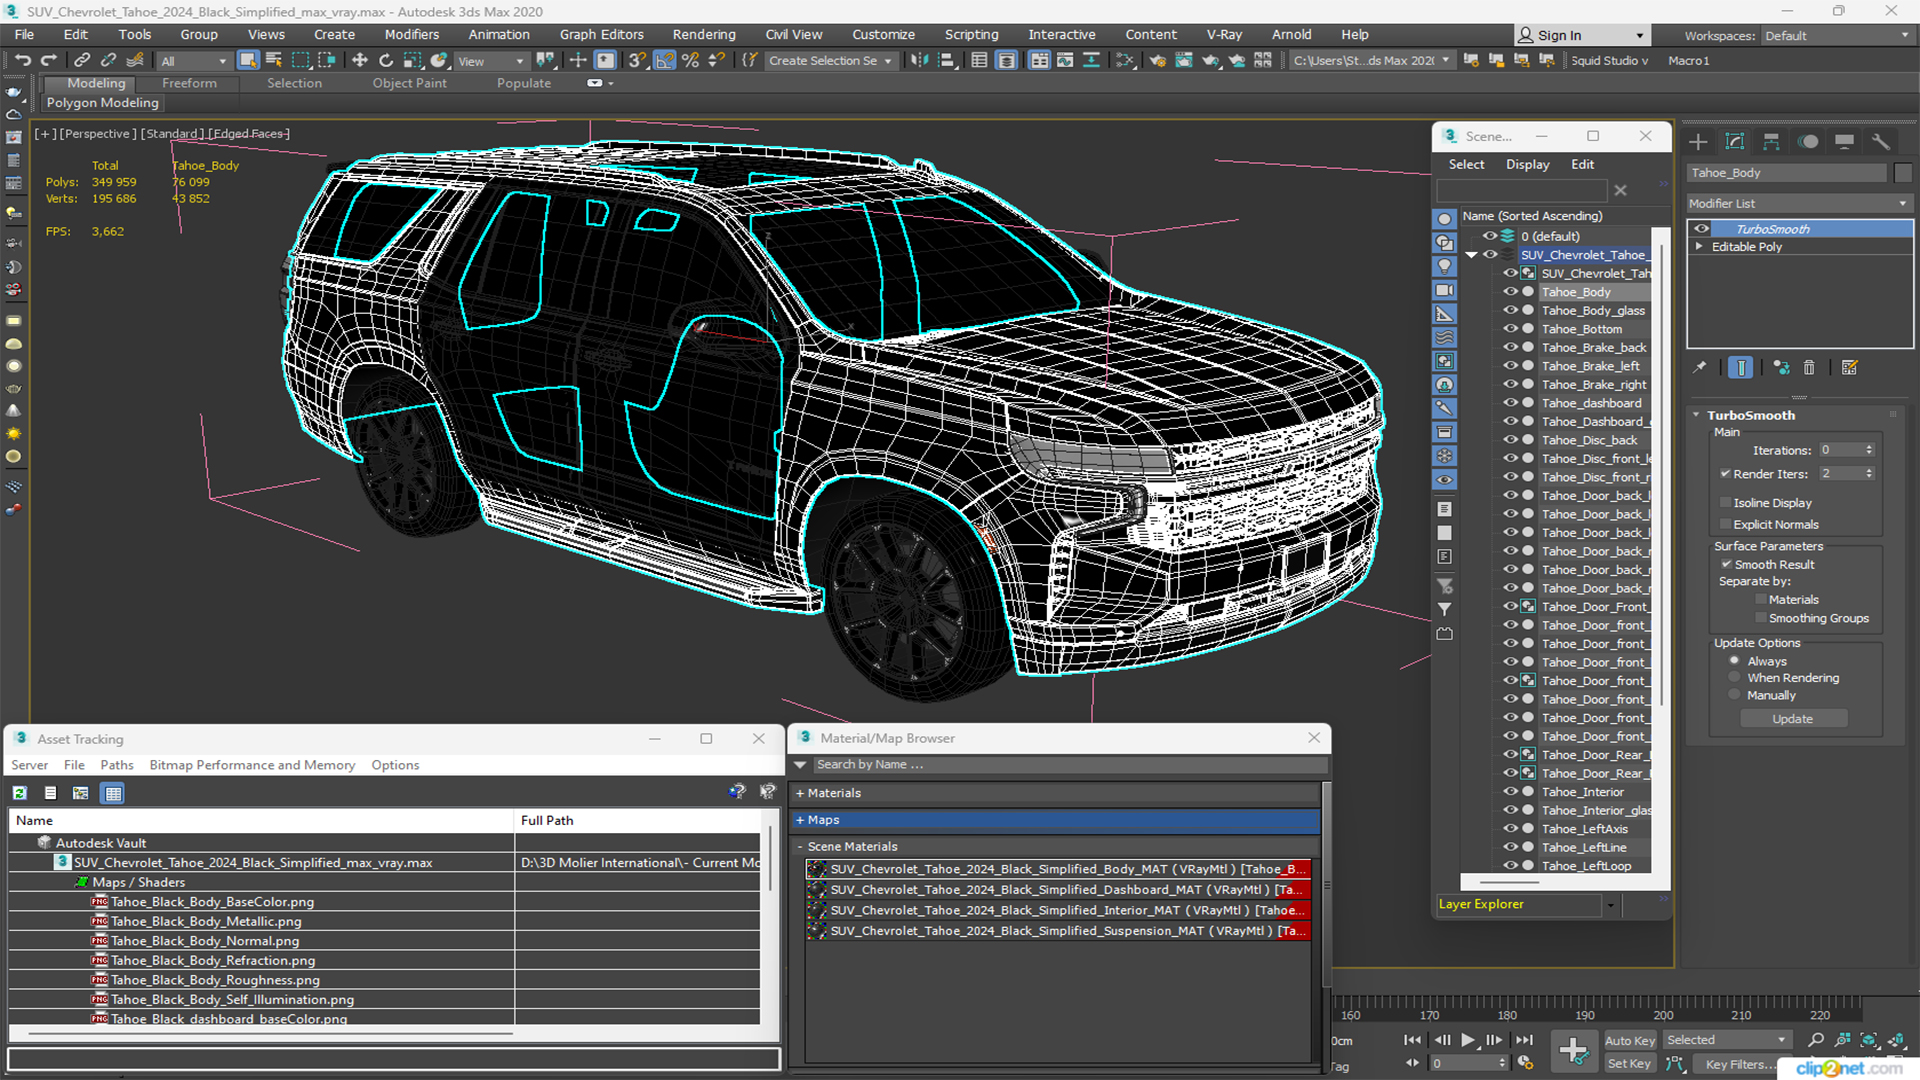
Task: Click the Set Keys large plus-key button
Action: 1573,1050
